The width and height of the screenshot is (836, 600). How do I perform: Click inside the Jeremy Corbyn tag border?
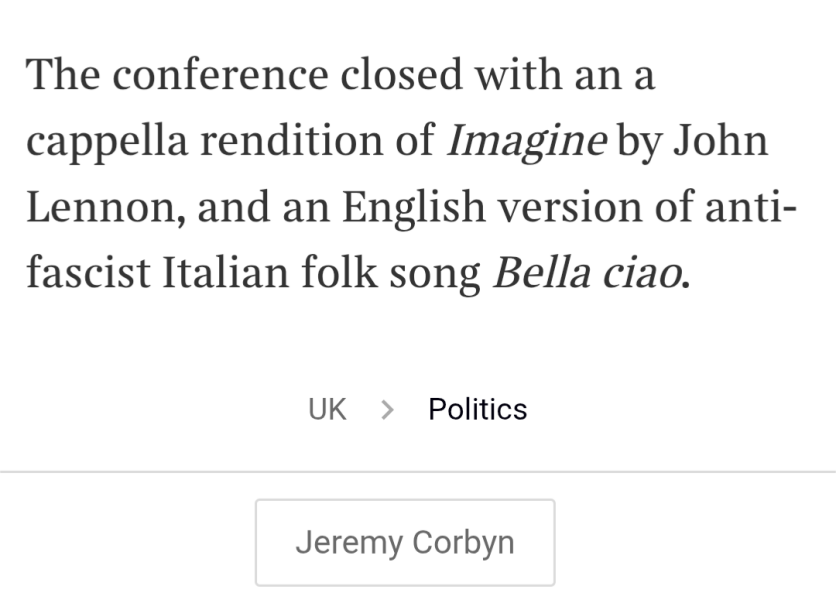405,541
